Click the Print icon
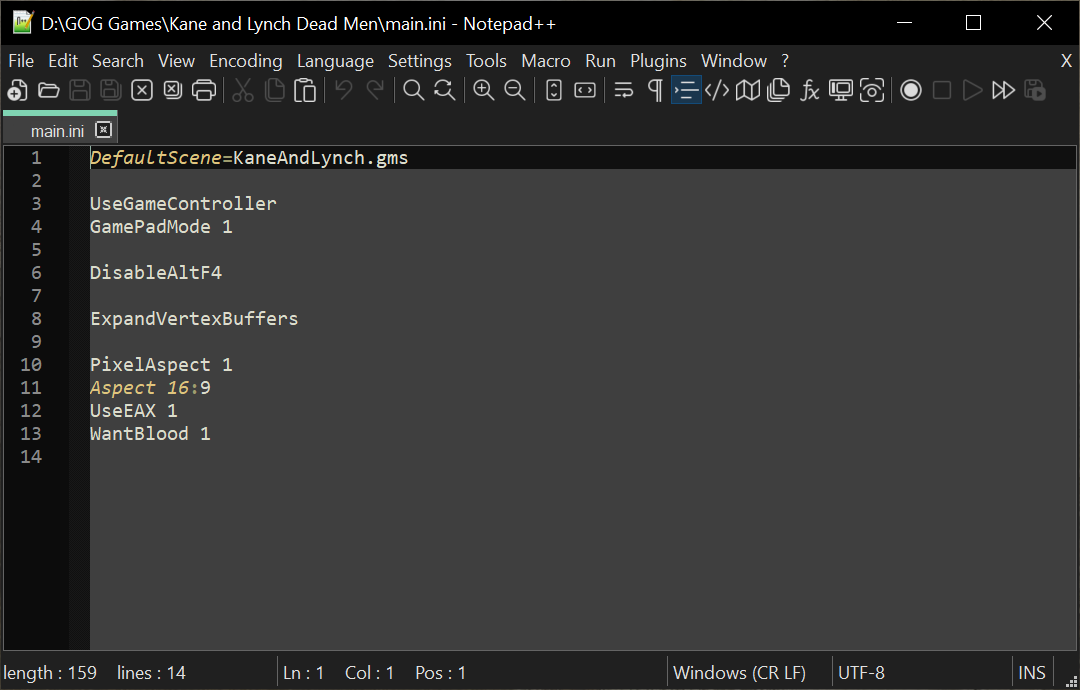This screenshot has height=690, width=1080. click(x=204, y=90)
